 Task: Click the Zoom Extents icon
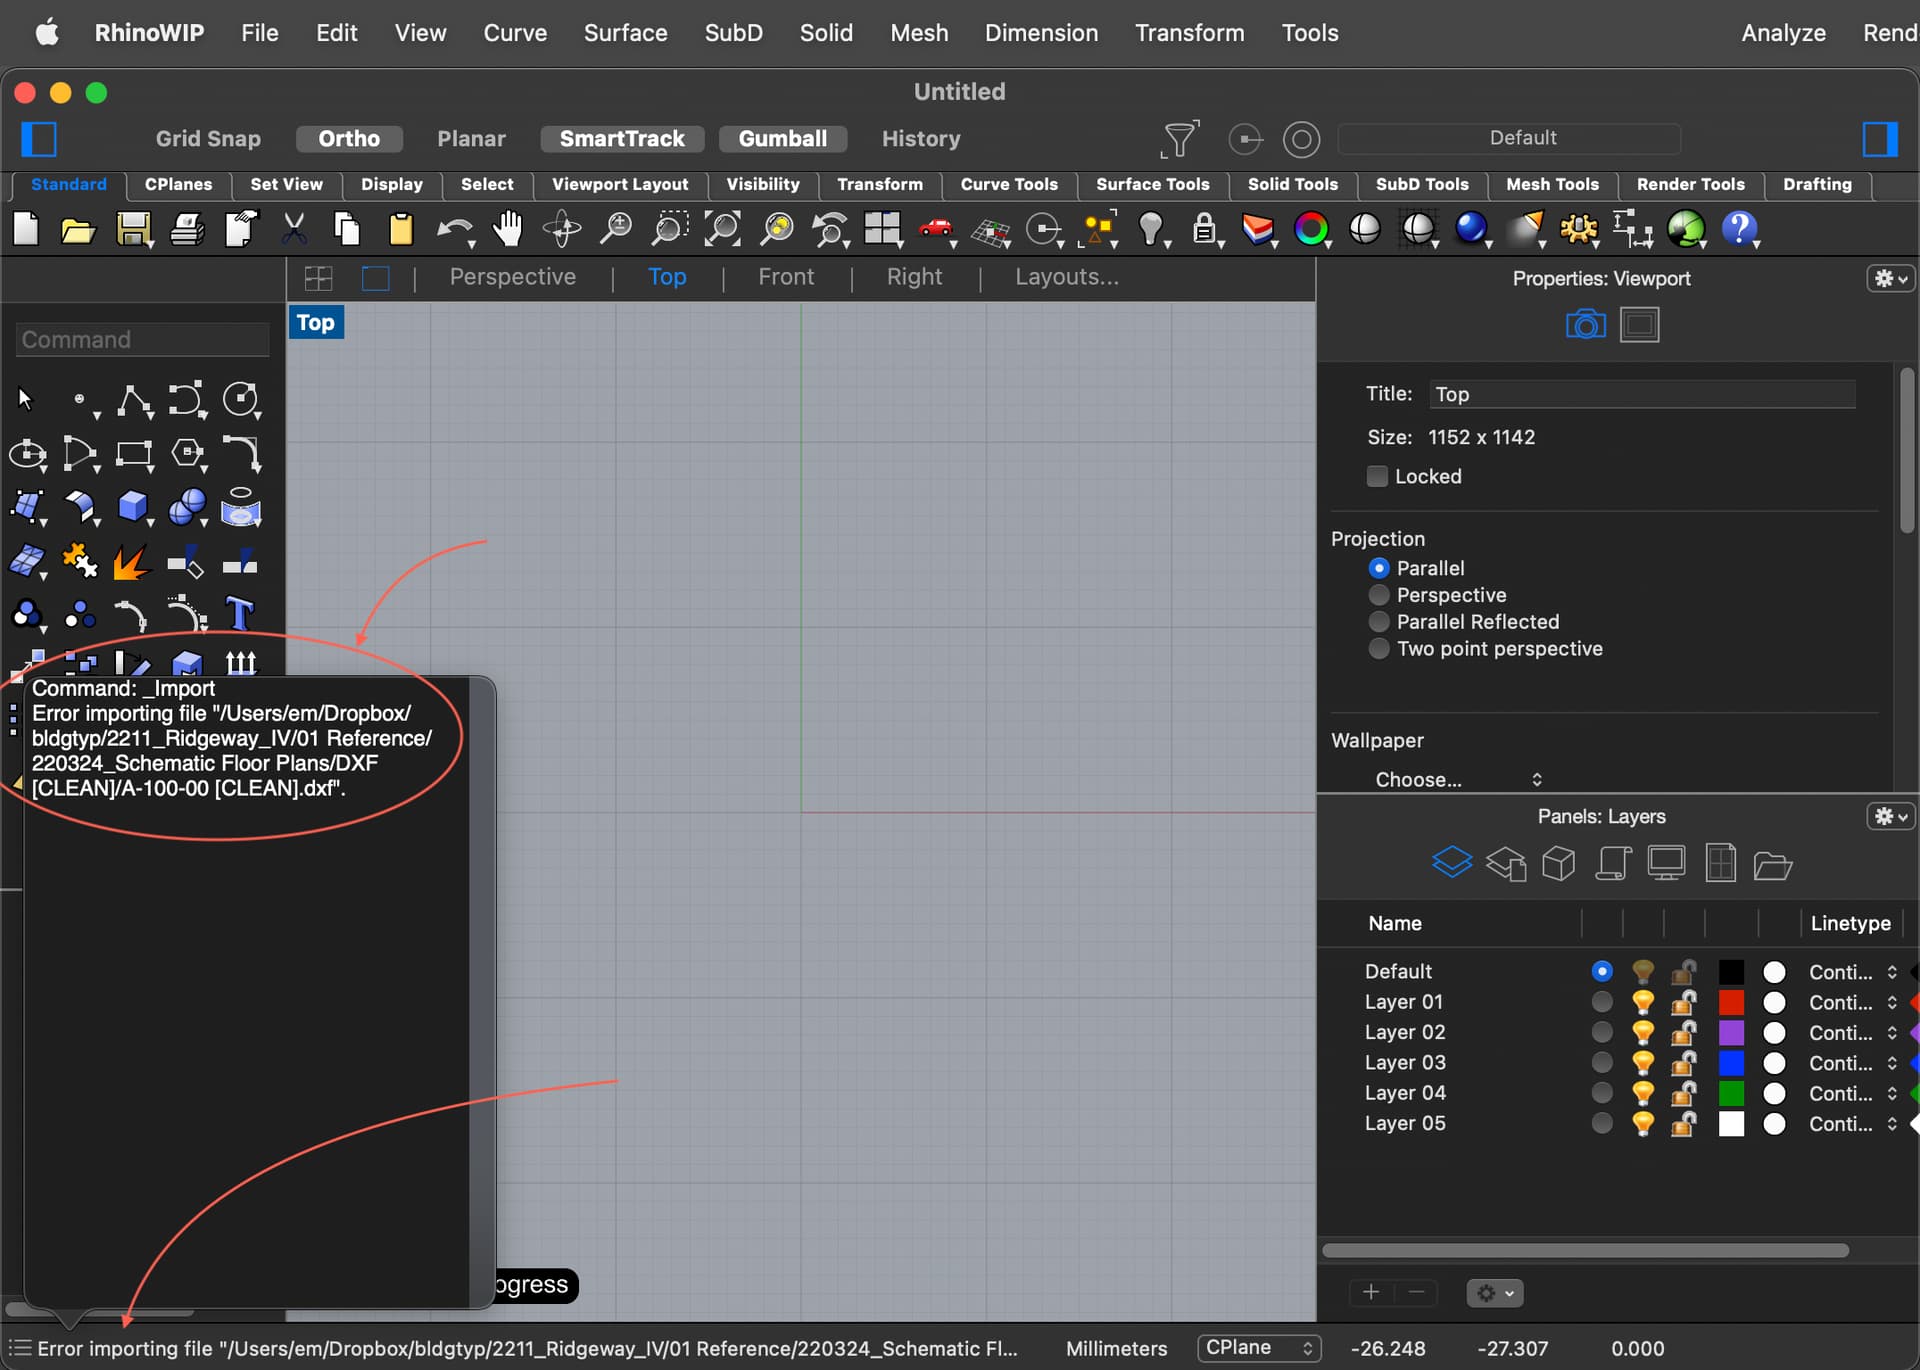coord(722,229)
